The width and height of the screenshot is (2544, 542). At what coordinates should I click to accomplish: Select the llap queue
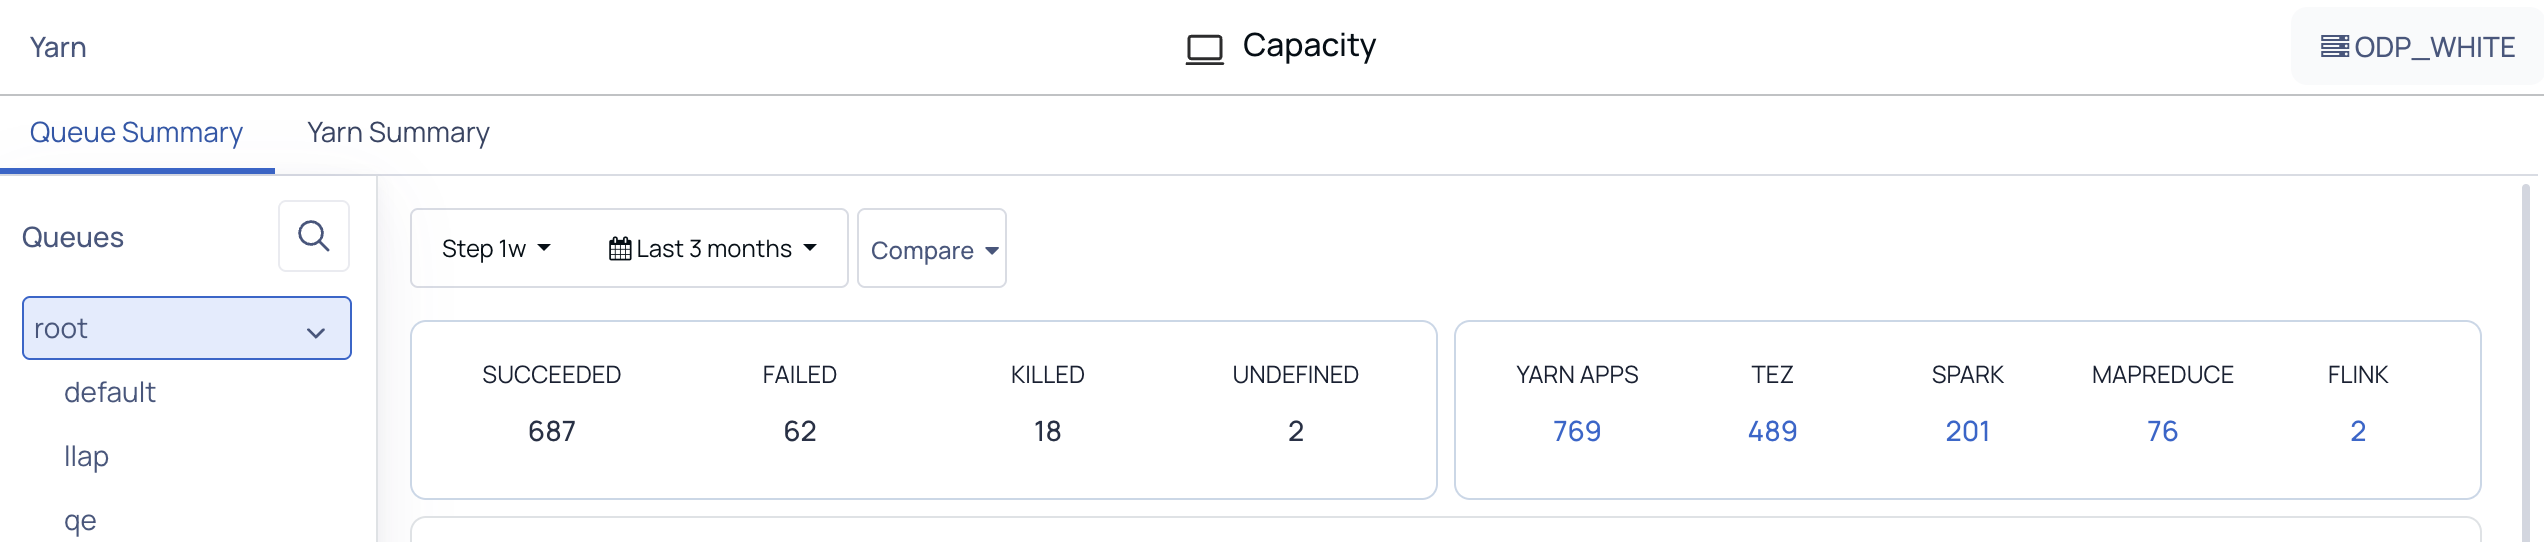(x=87, y=456)
